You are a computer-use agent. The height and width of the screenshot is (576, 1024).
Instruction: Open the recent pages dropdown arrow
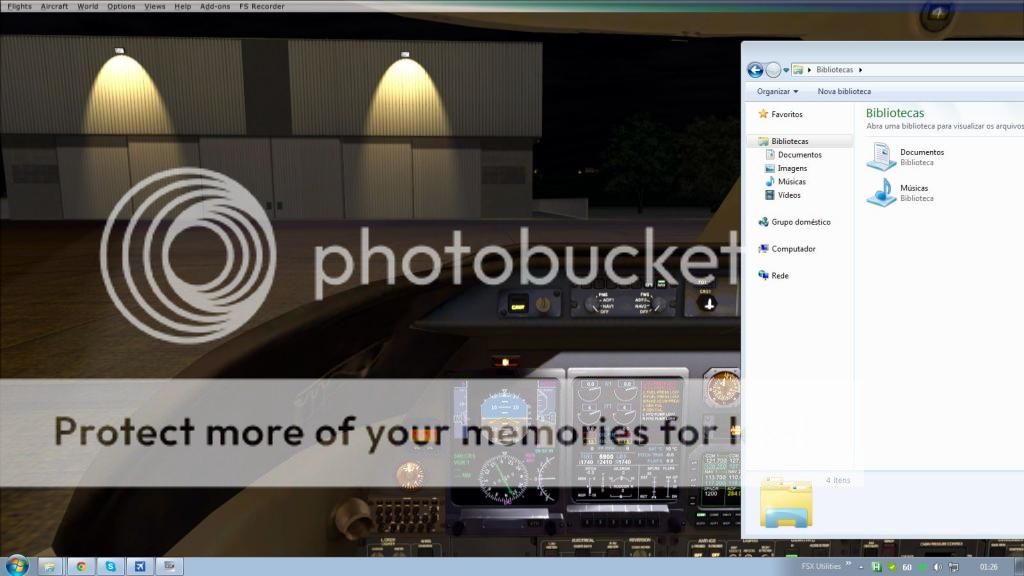(x=786, y=70)
